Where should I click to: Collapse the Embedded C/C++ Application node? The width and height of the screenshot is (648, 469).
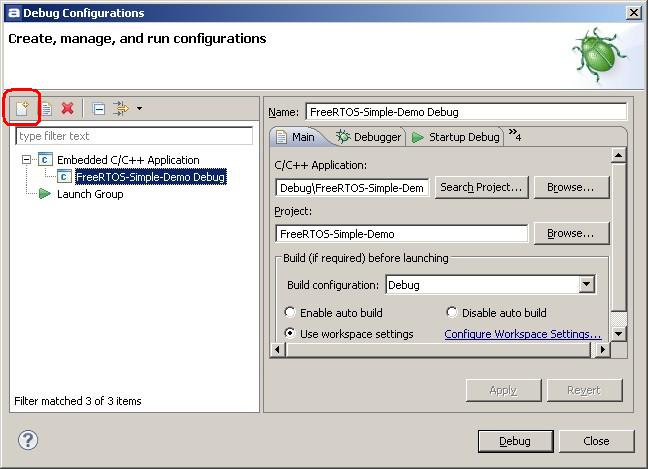(26, 160)
